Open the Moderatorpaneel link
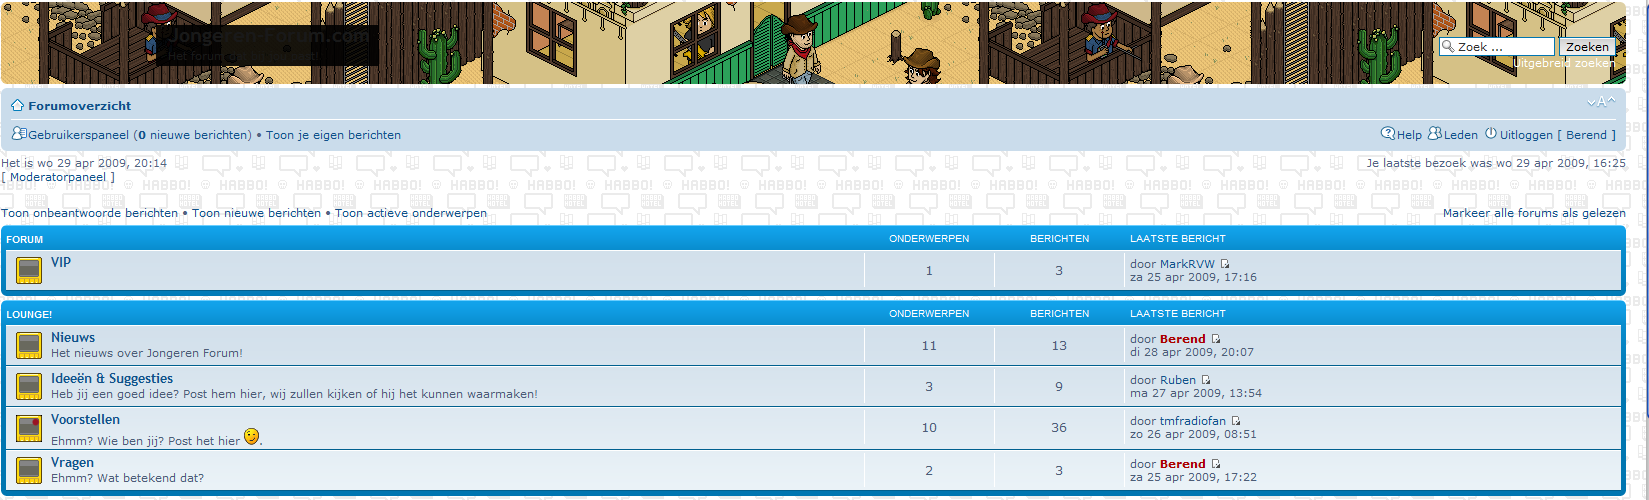Viewport: 1649px width, 500px height. pos(58,177)
